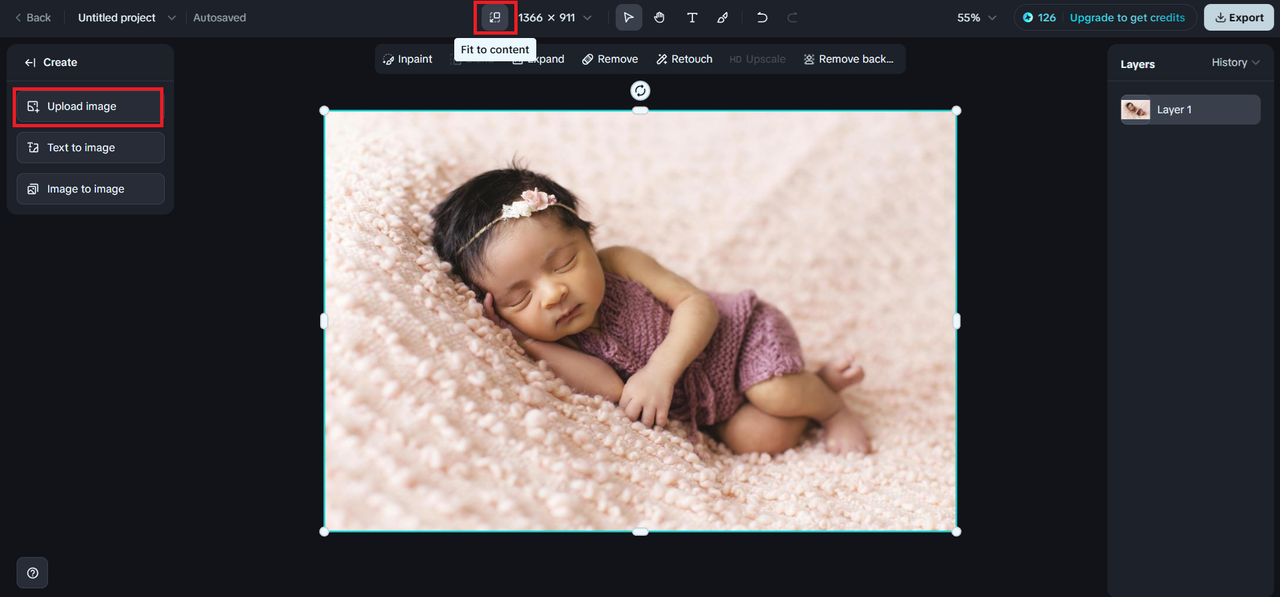Click the rotate handle above the image
Viewport: 1280px width, 597px height.
click(x=640, y=91)
